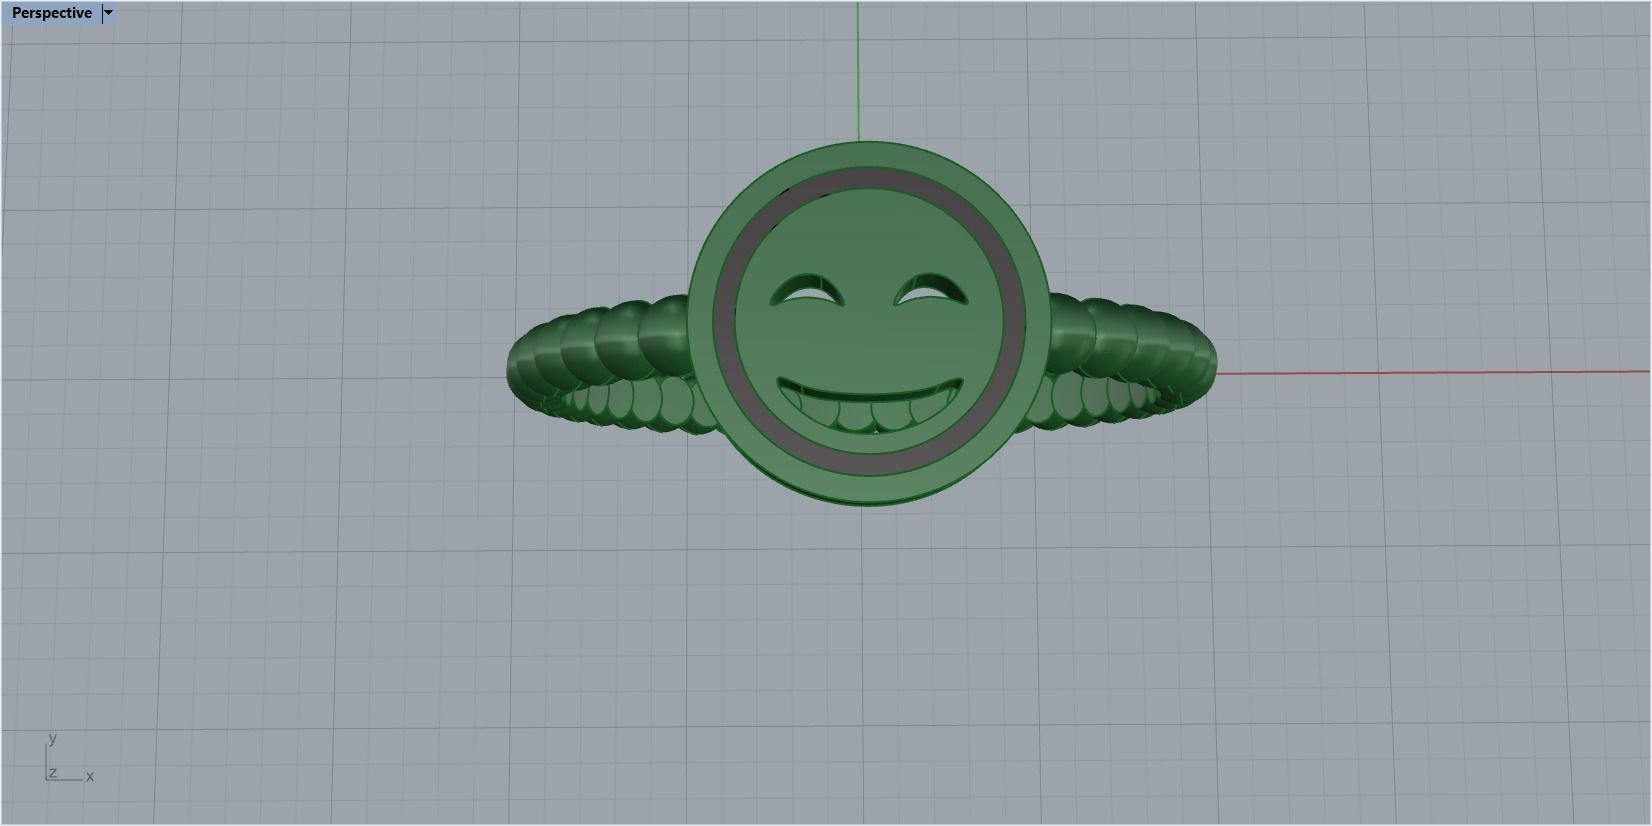The image size is (1652, 826).
Task: Select the smiley's left squinting eye
Action: [x=806, y=290]
